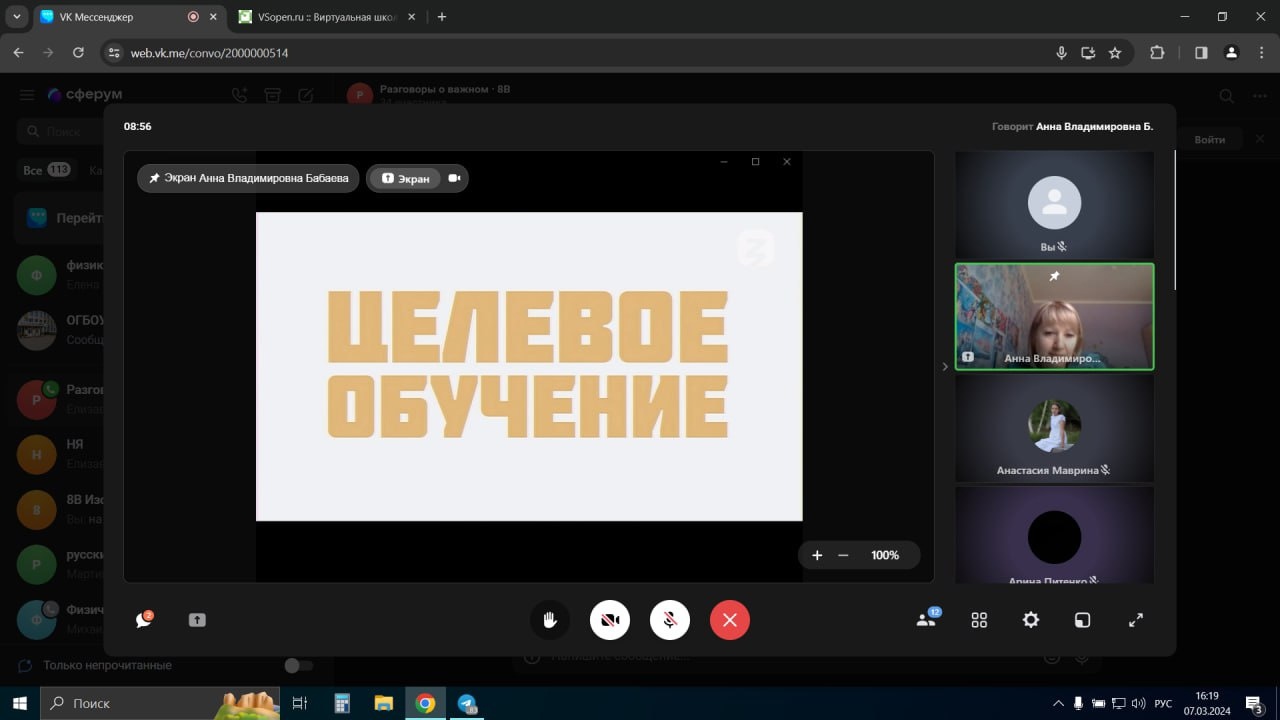Image resolution: width=1280 pixels, height=720 pixels.
Task: Go back in browser history
Action: [x=18, y=53]
